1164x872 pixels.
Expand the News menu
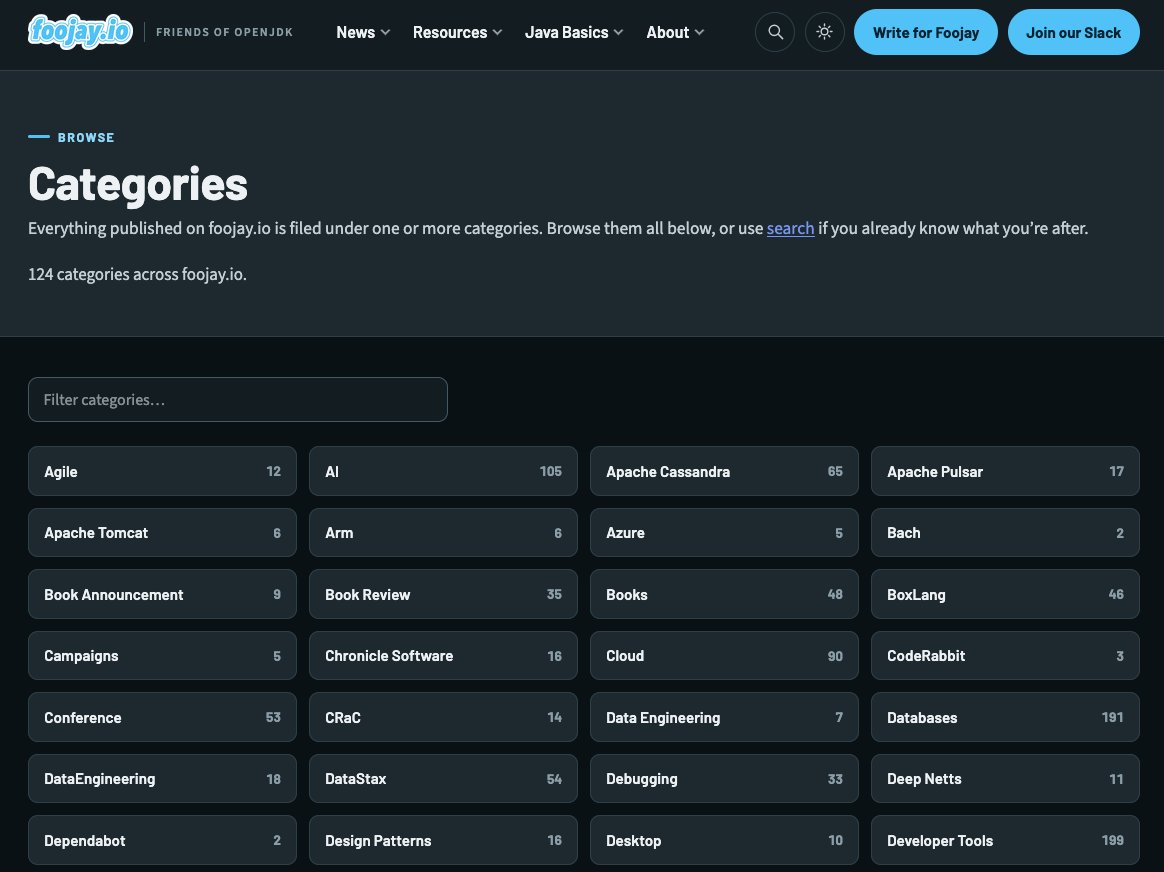pos(363,32)
